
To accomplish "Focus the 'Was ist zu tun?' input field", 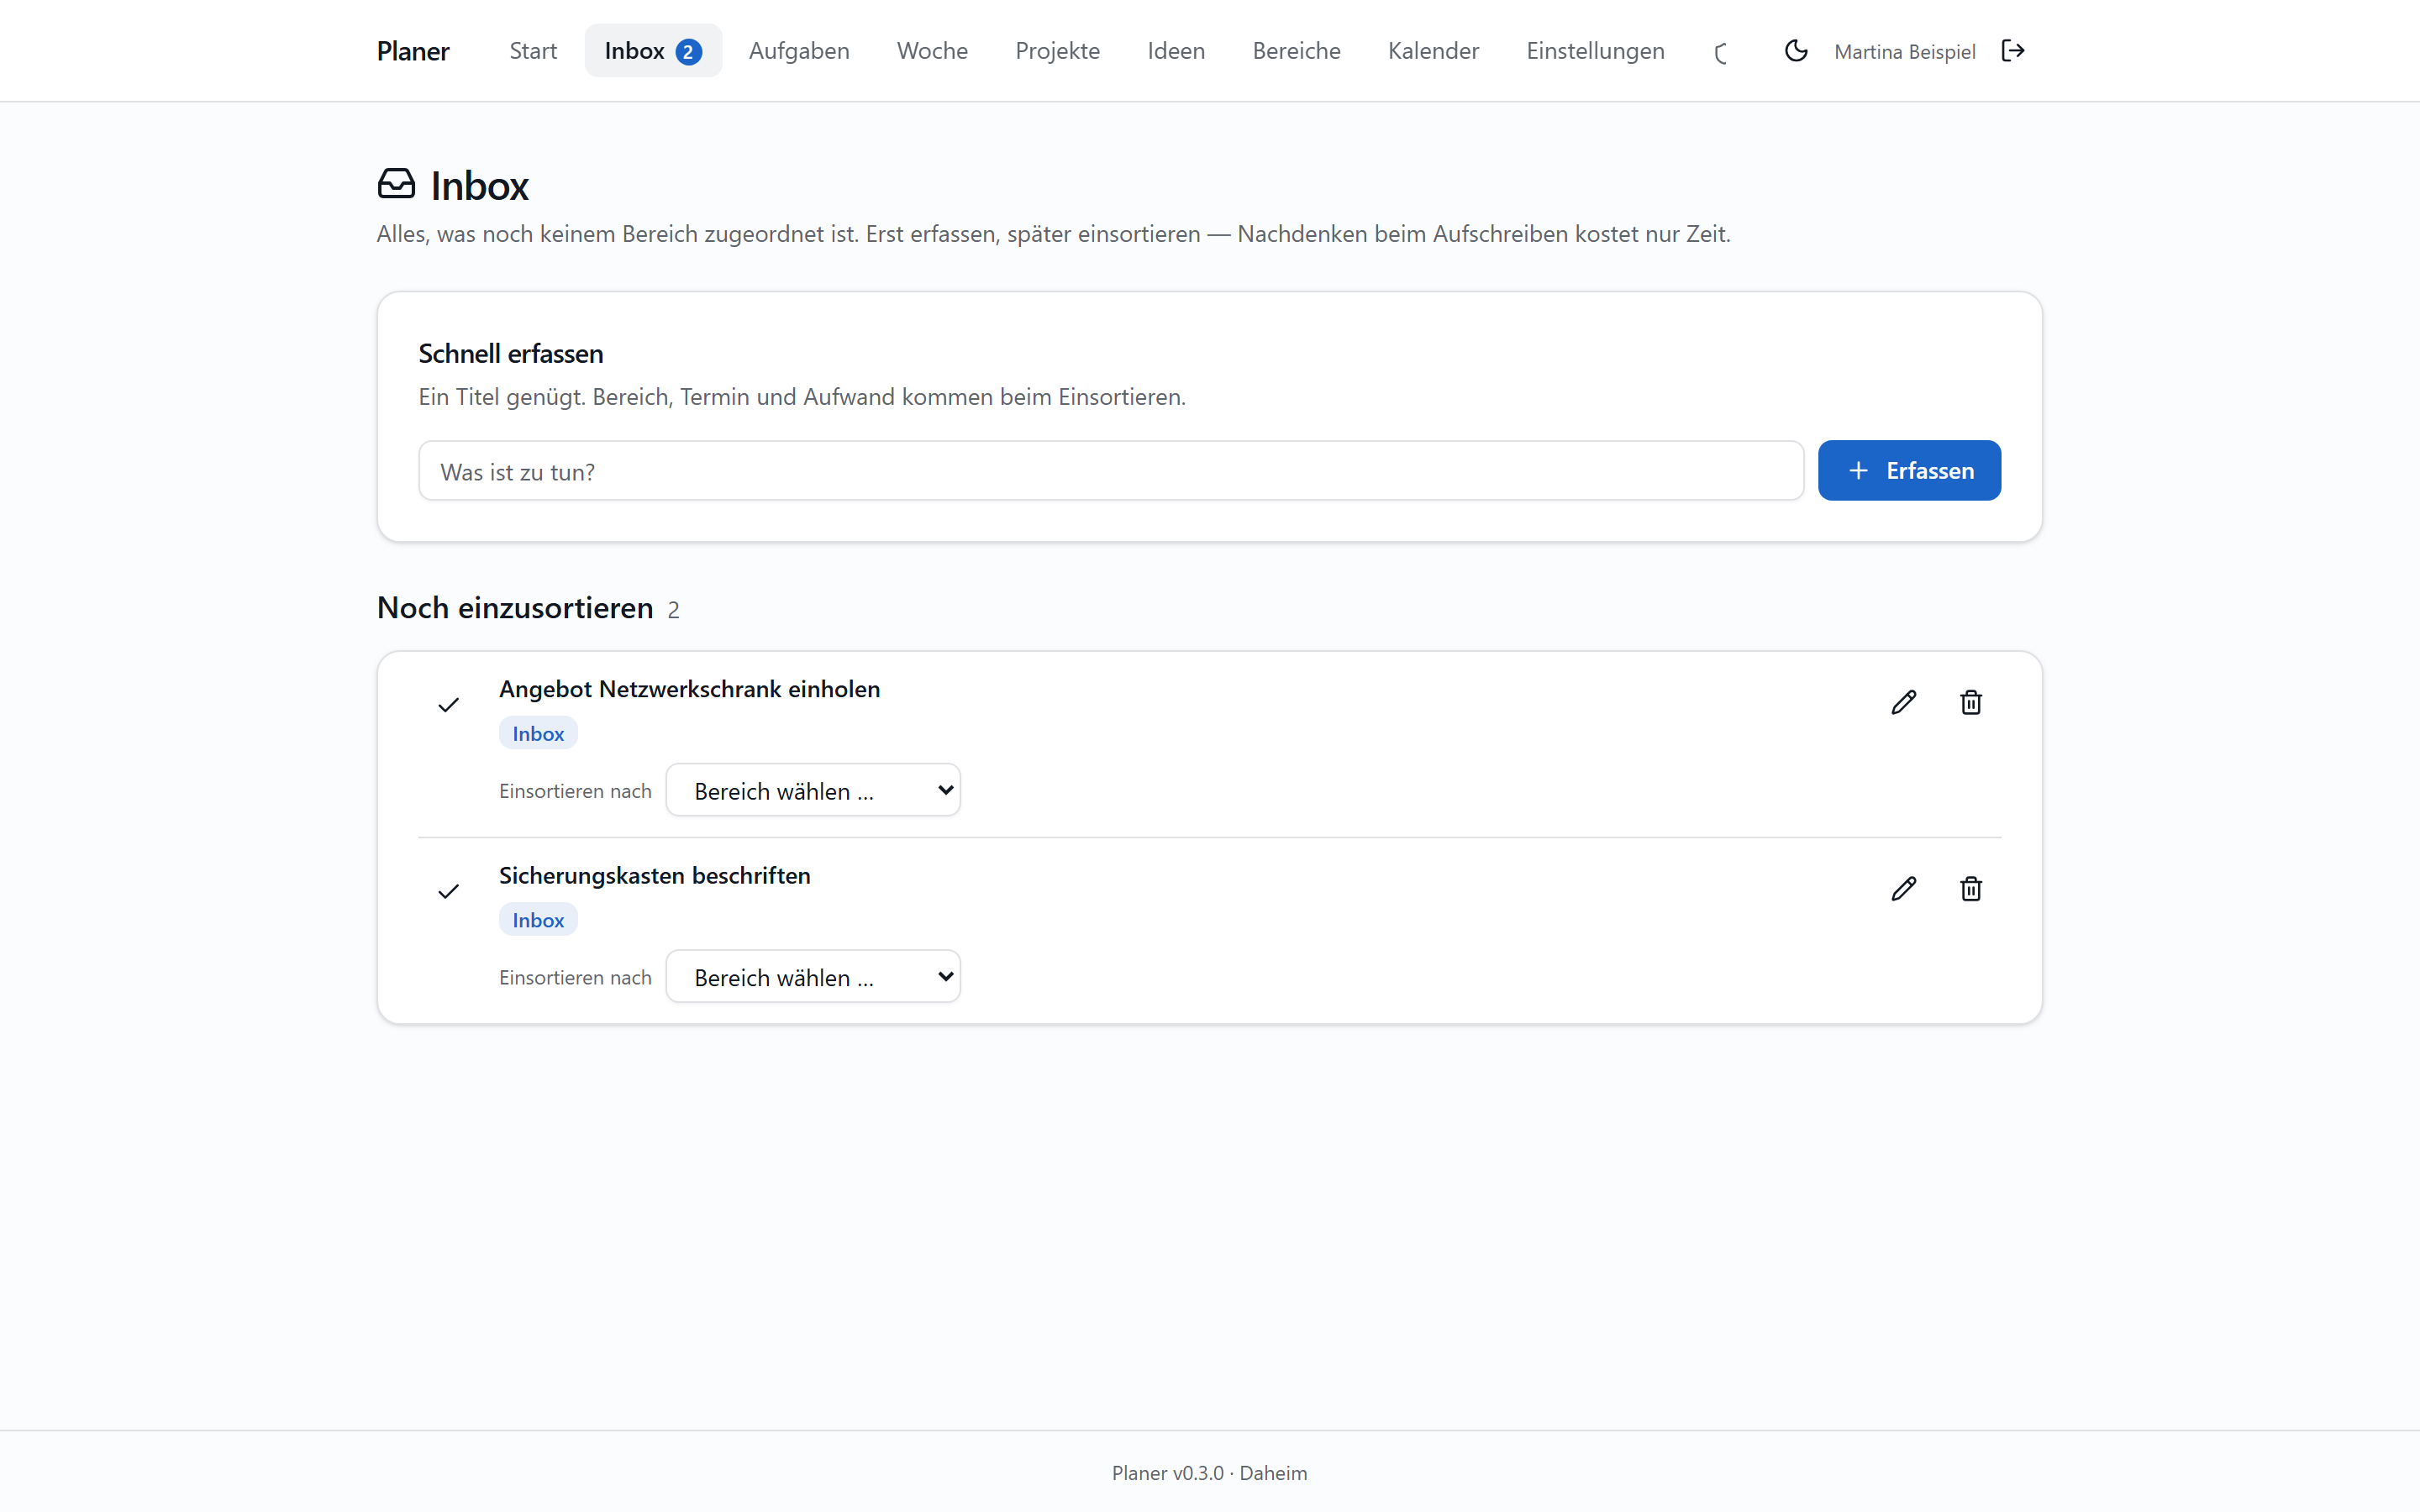I will [x=1111, y=471].
